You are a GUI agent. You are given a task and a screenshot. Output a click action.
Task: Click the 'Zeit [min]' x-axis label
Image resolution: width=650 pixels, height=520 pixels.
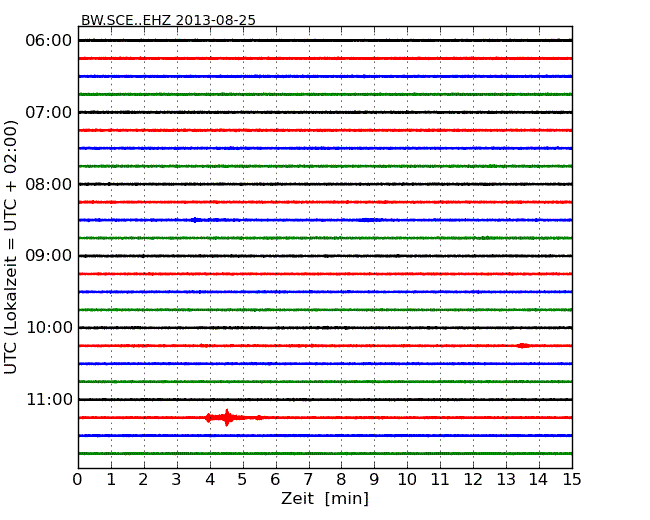click(x=325, y=498)
